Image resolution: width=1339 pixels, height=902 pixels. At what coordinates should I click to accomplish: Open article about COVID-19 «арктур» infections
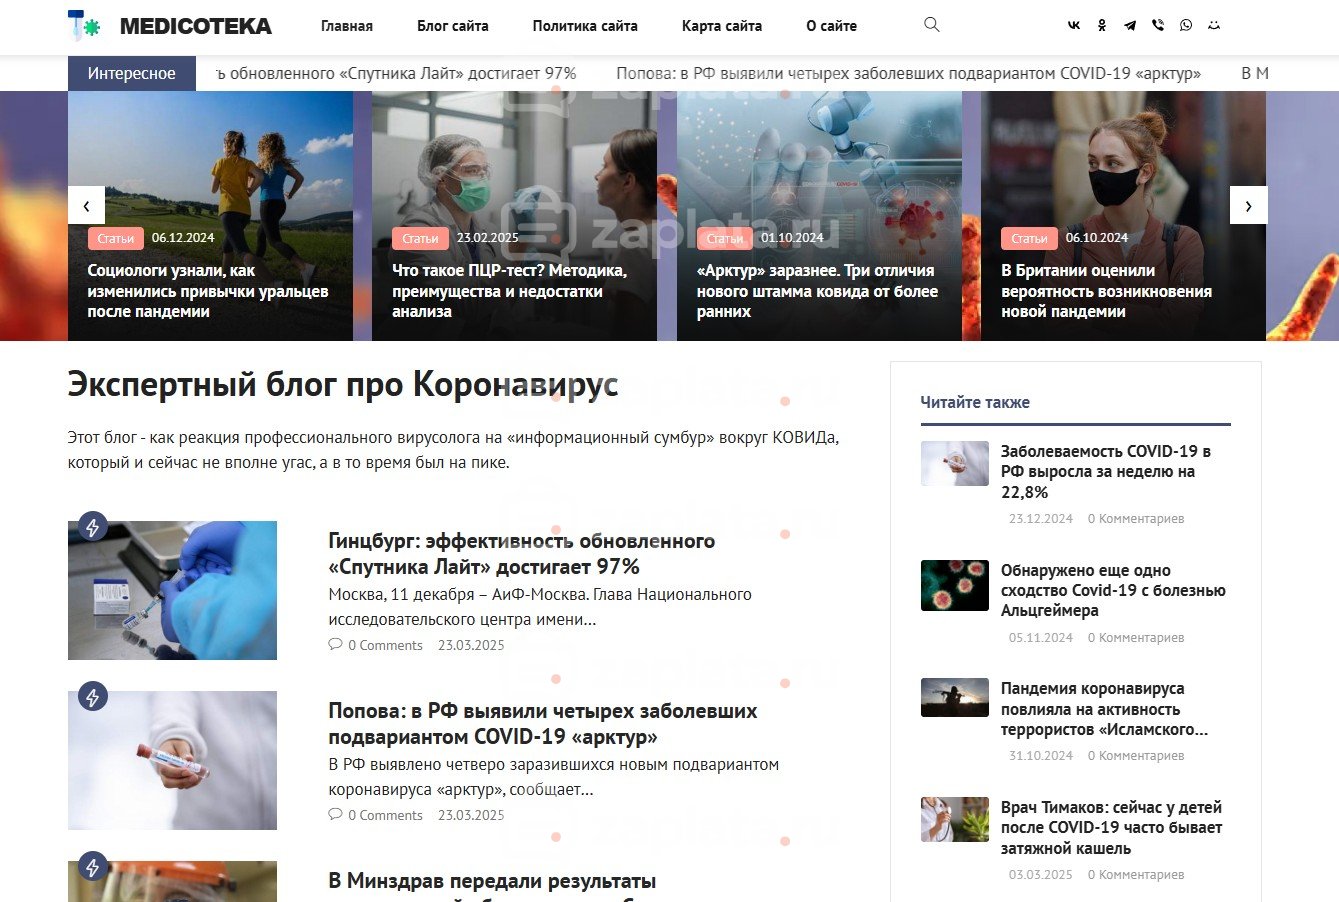click(542, 724)
